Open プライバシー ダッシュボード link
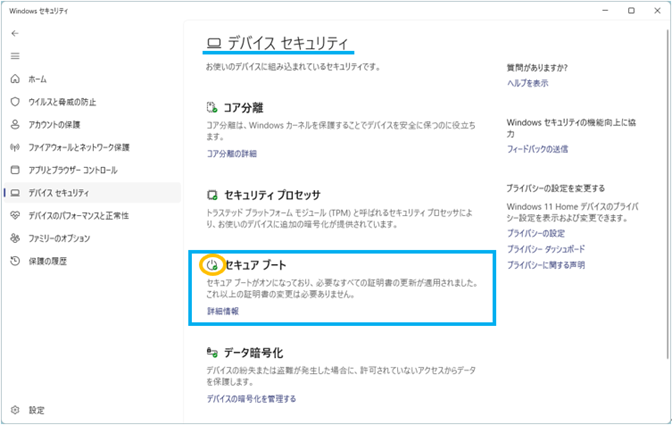This screenshot has height=425, width=672. [546, 249]
